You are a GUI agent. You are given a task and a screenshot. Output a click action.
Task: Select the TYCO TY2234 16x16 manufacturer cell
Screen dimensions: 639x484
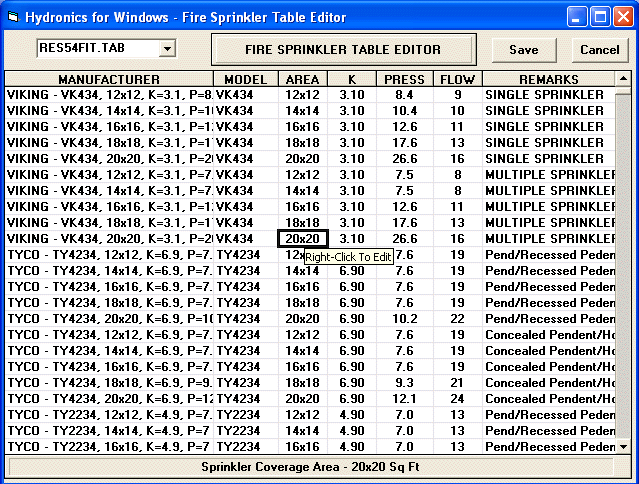(109, 447)
